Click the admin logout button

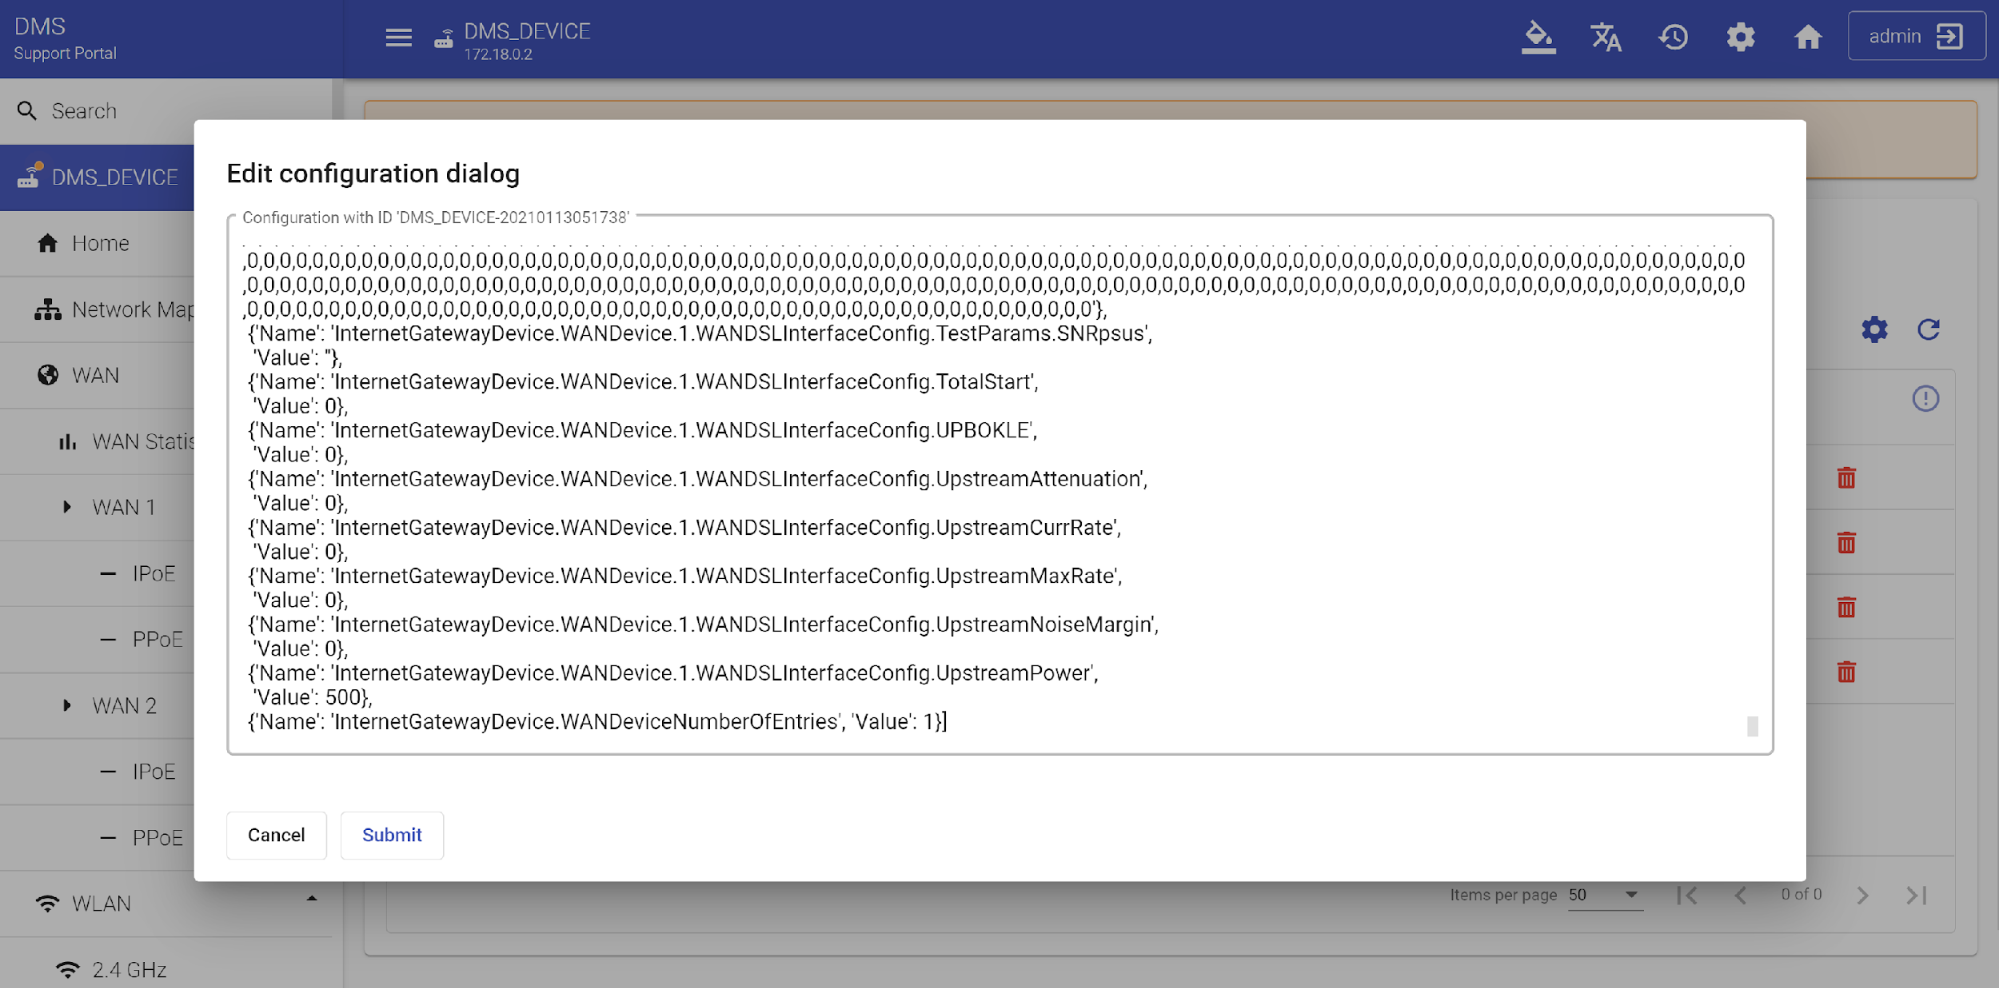click(x=1915, y=37)
